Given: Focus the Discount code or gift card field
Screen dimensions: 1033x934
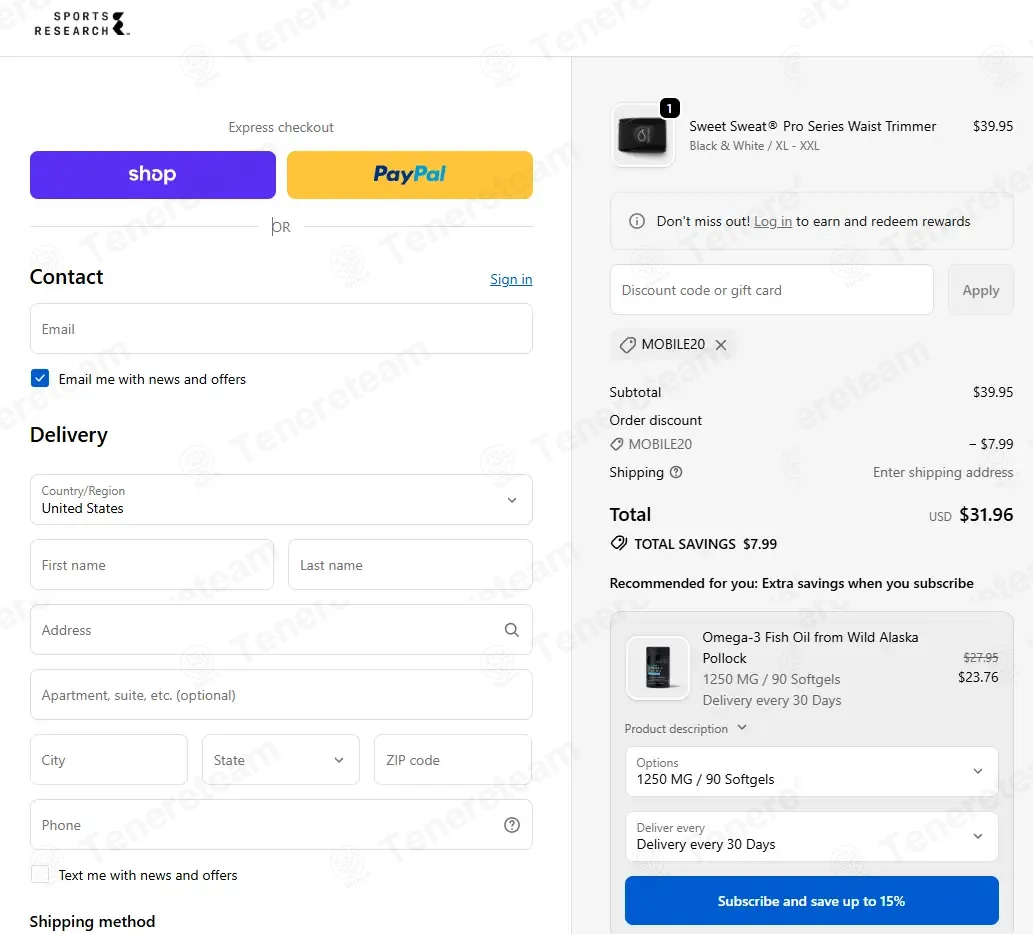Looking at the screenshot, I should point(771,290).
